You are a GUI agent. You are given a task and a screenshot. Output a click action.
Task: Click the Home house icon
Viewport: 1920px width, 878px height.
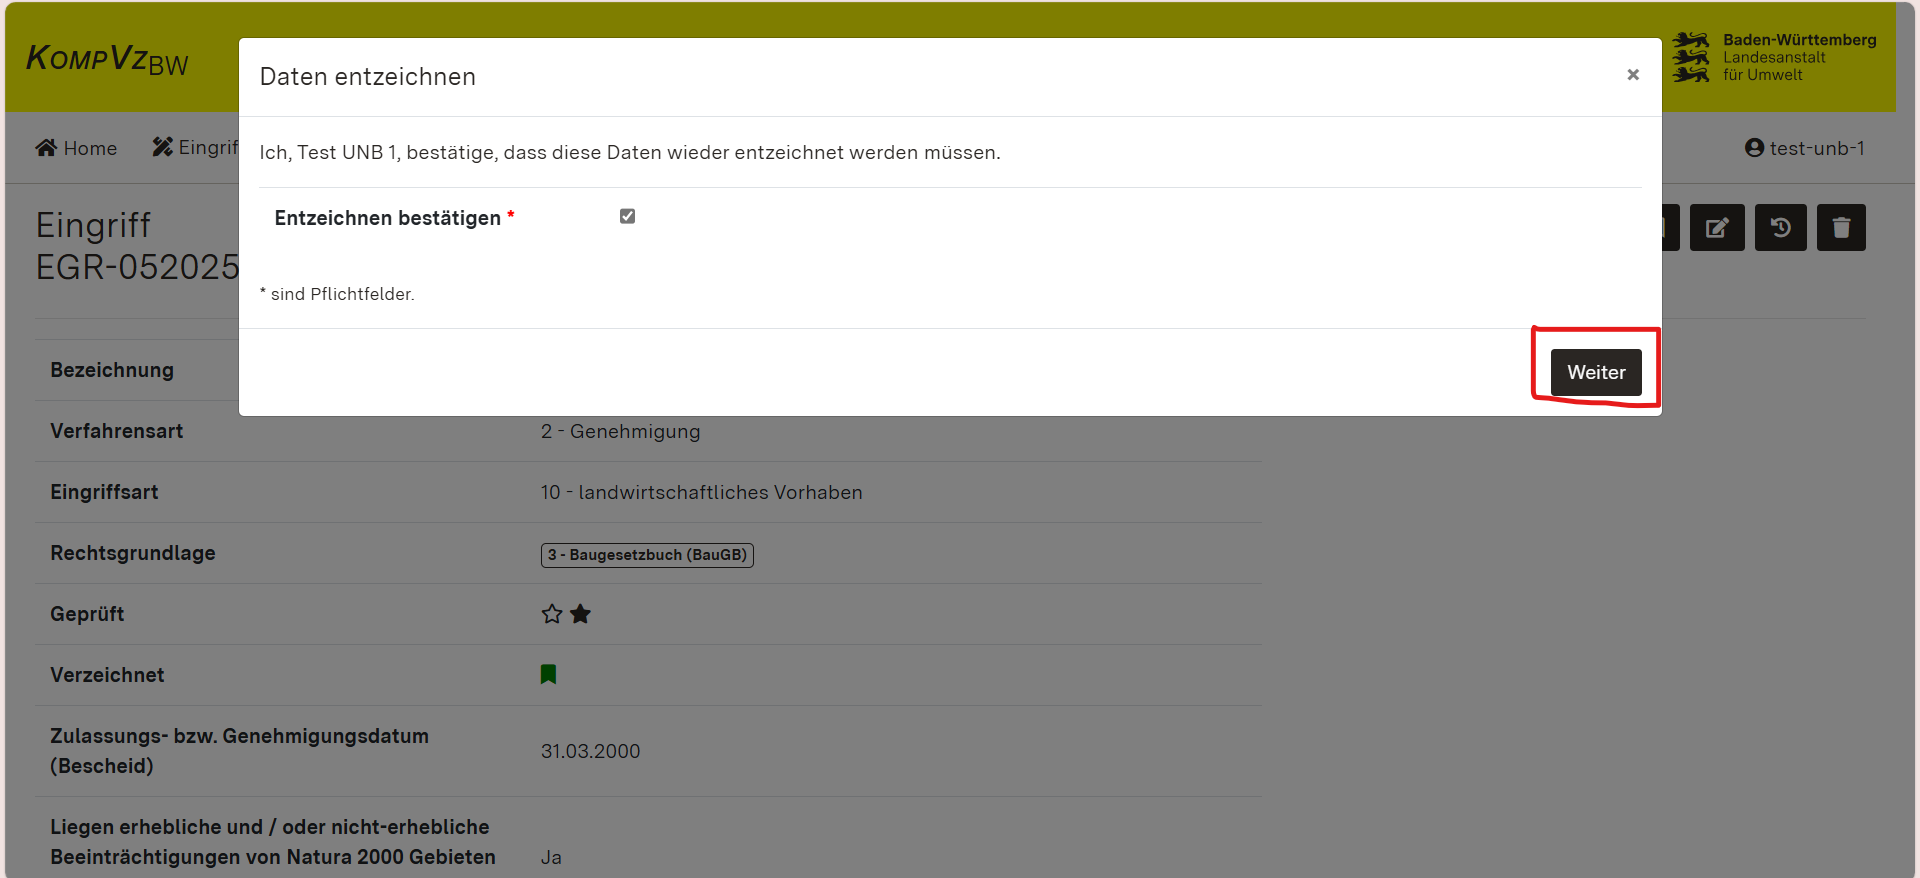tap(46, 148)
